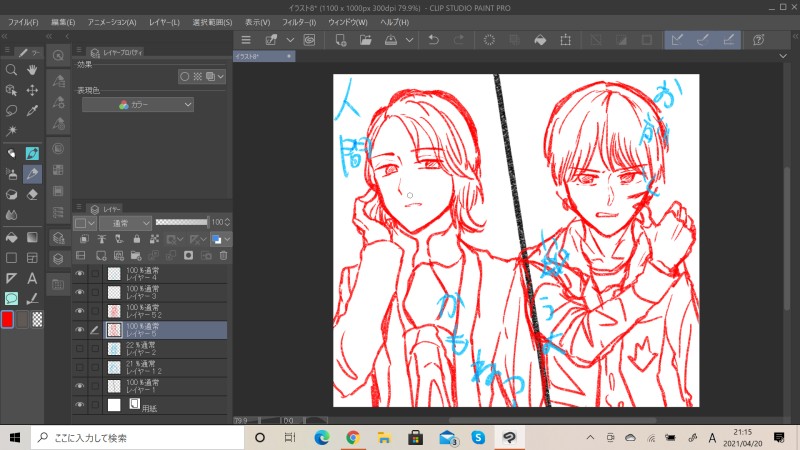The height and width of the screenshot is (450, 800).
Task: Click the Fill command icon in command bar
Action: point(540,40)
